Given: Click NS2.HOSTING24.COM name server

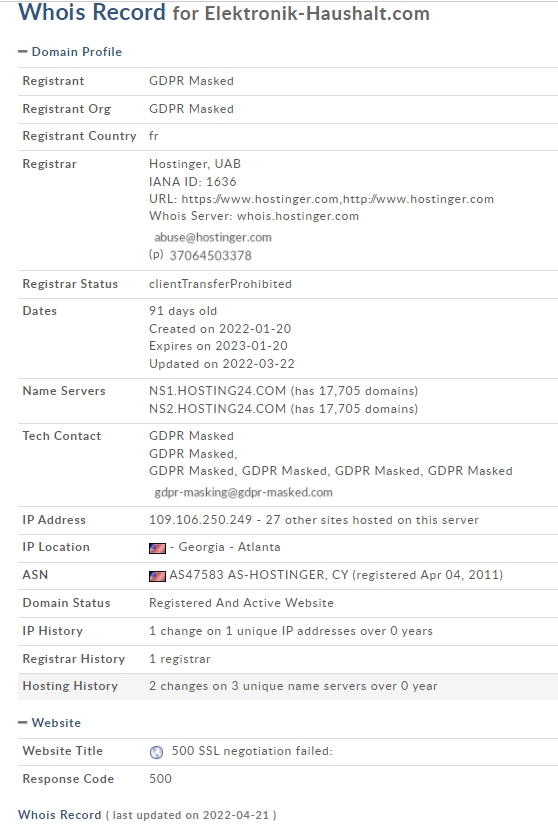Looking at the screenshot, I should (217, 409).
